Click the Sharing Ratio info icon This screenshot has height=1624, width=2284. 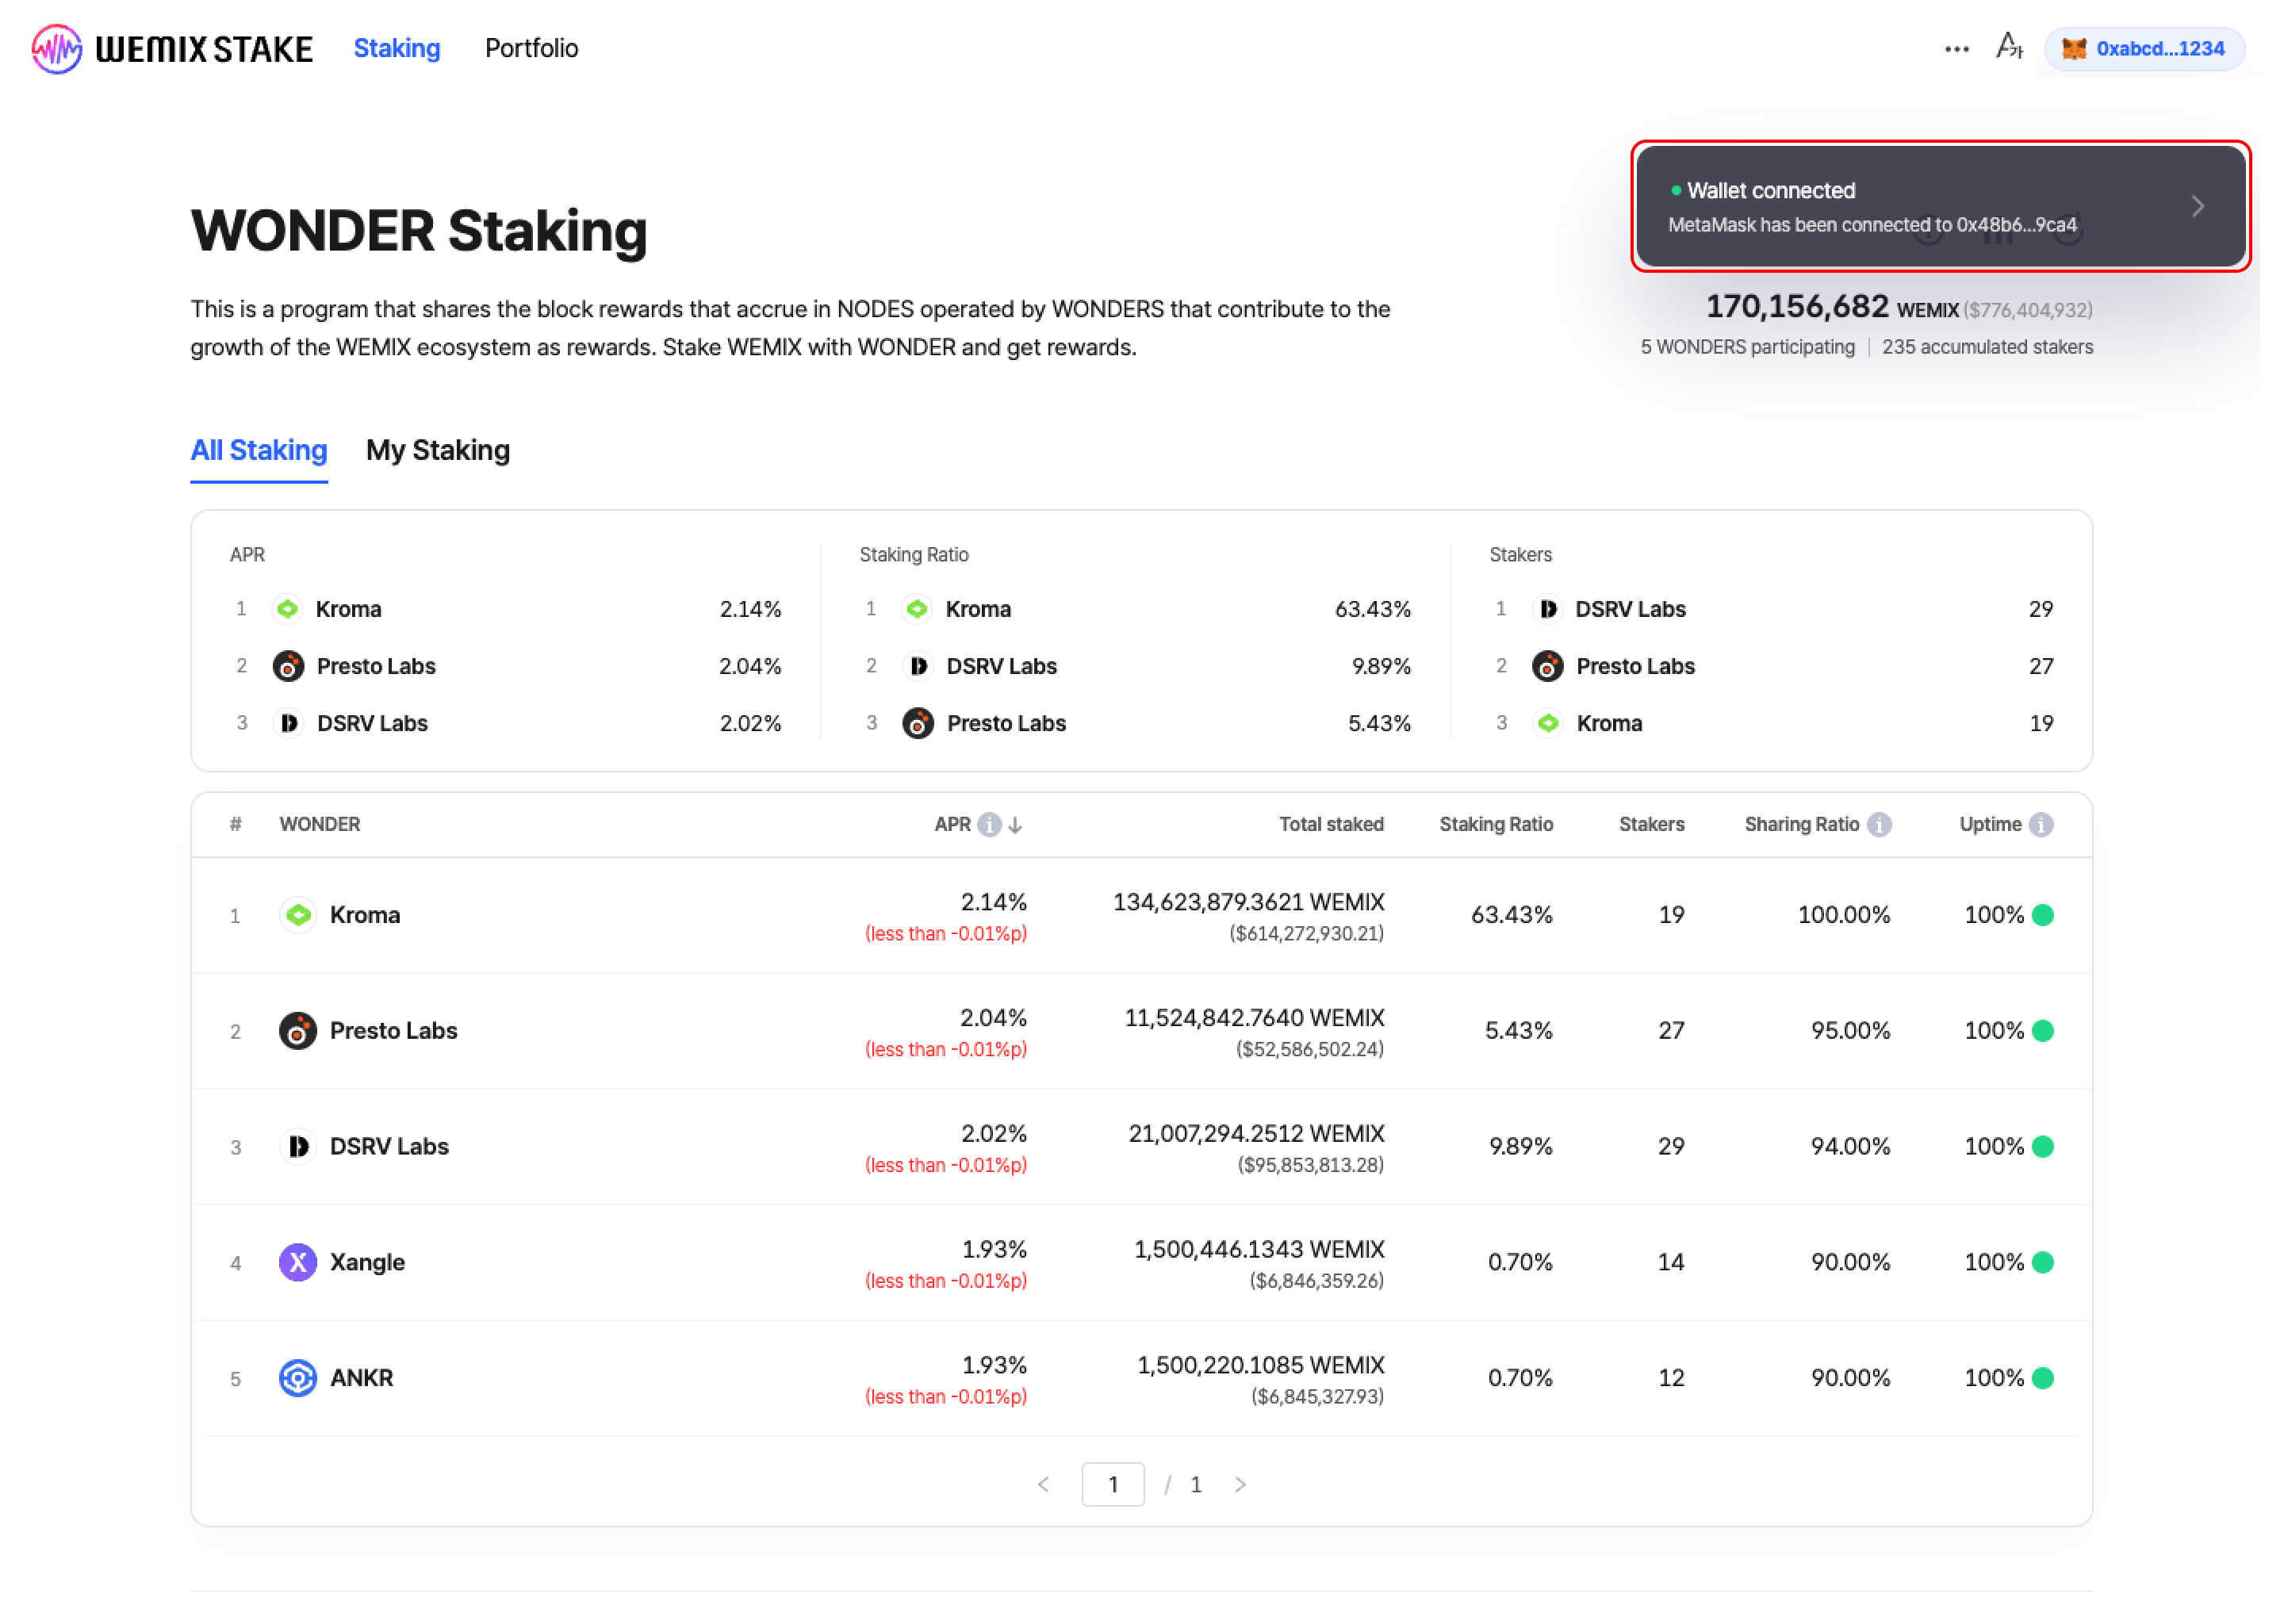(1879, 824)
